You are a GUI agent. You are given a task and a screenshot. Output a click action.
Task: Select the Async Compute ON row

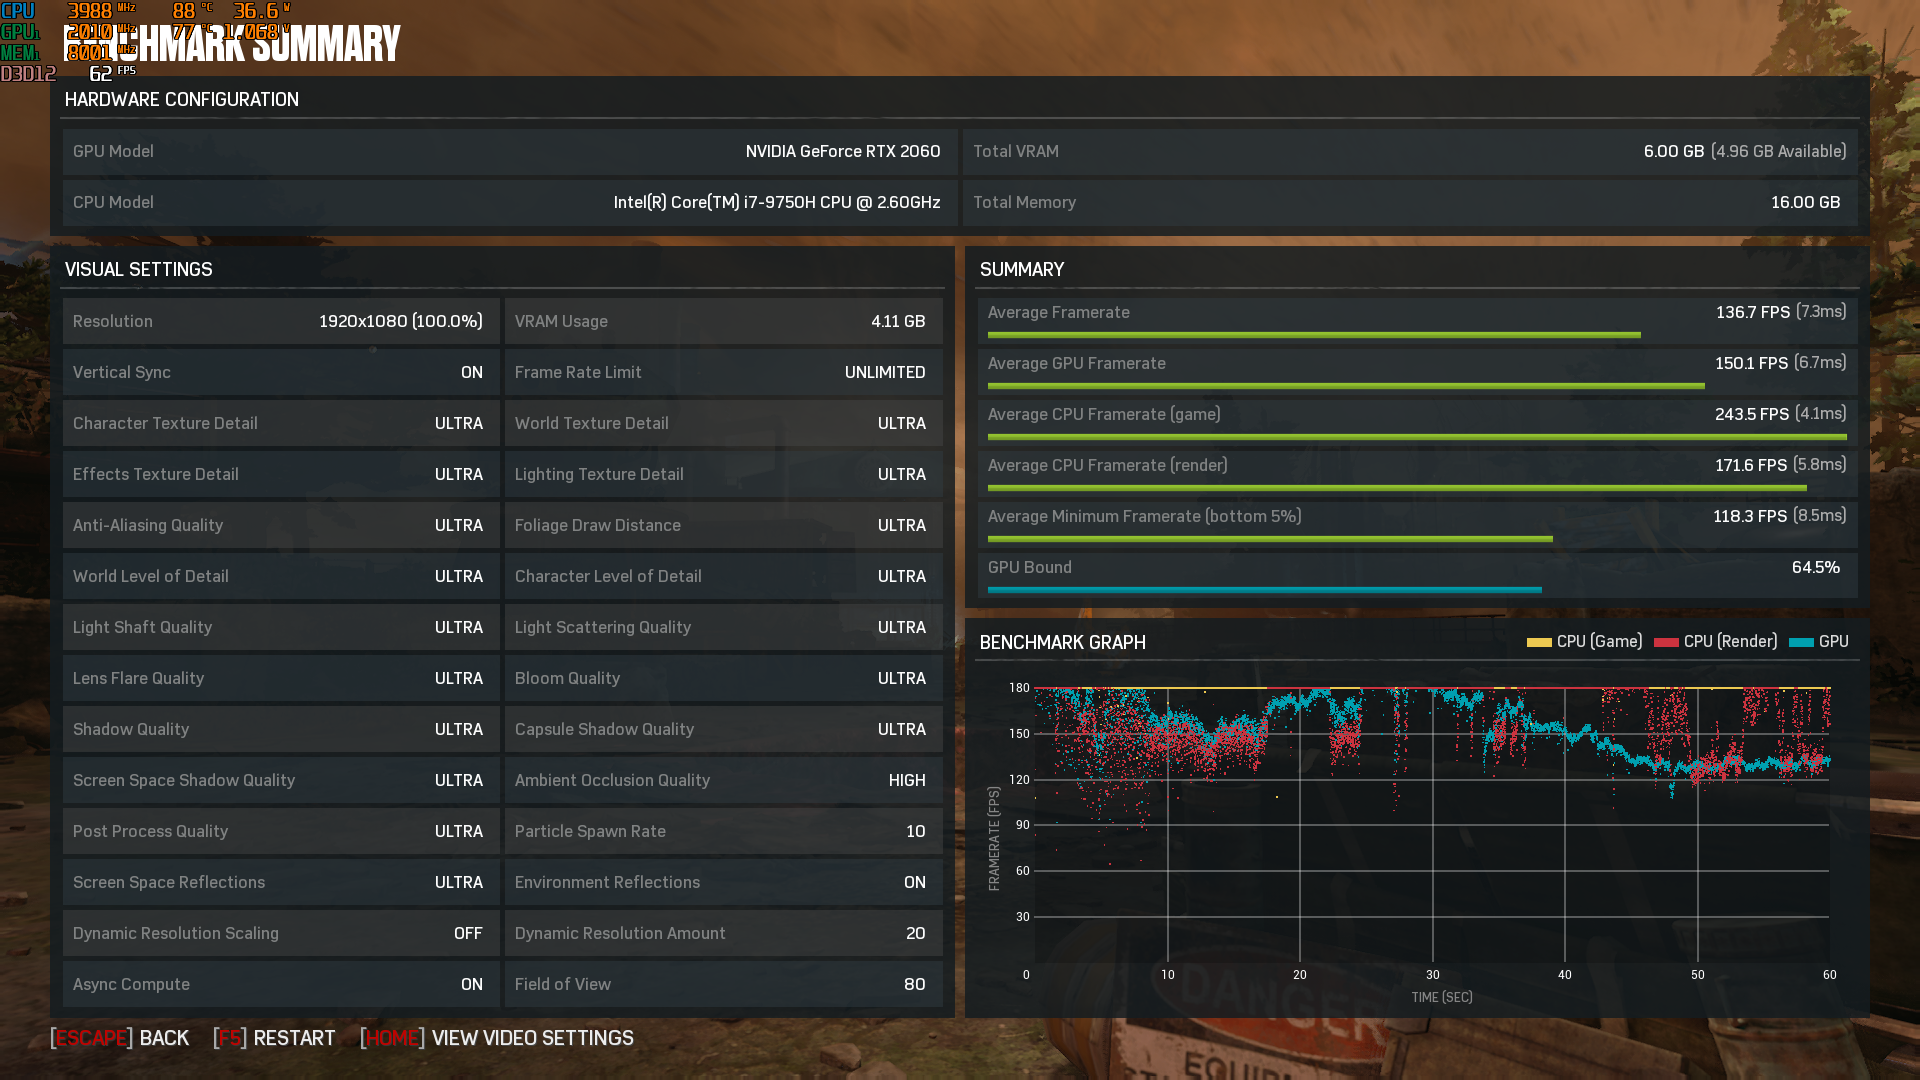281,984
